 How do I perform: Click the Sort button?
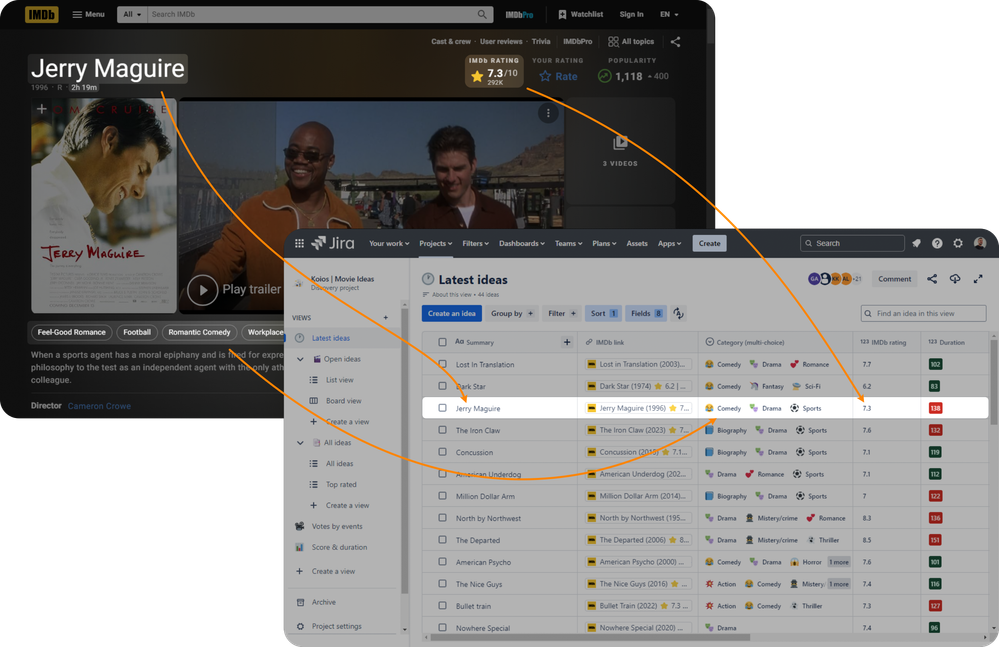(x=603, y=313)
